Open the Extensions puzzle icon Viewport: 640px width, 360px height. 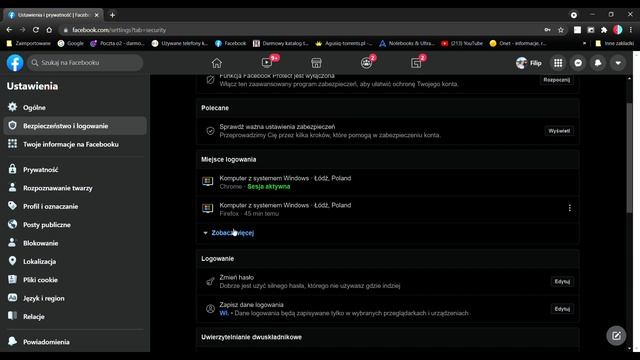tap(604, 30)
